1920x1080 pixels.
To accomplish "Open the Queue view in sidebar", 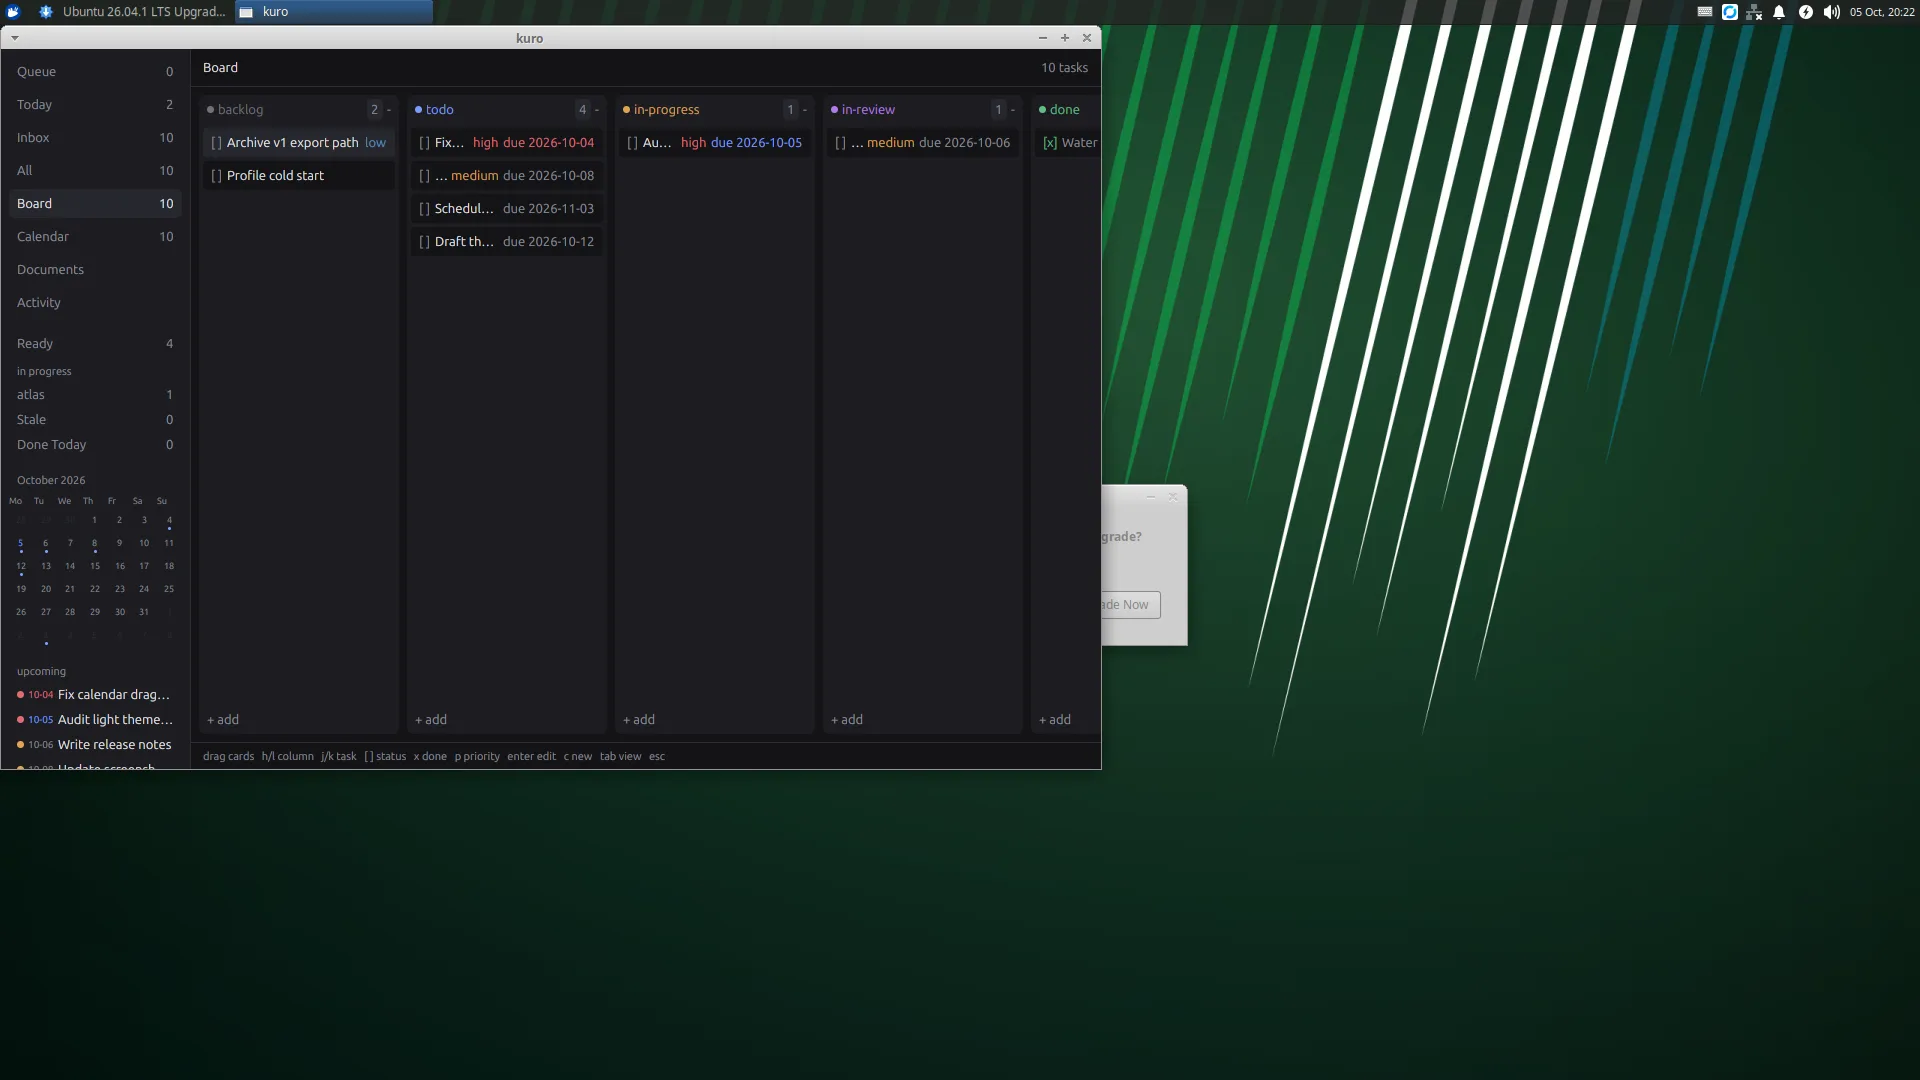I will [95, 72].
